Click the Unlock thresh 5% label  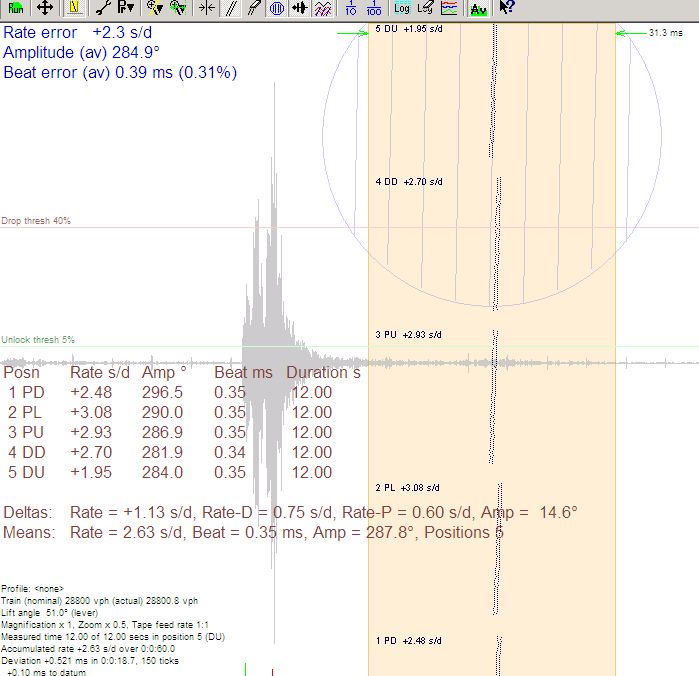38,340
